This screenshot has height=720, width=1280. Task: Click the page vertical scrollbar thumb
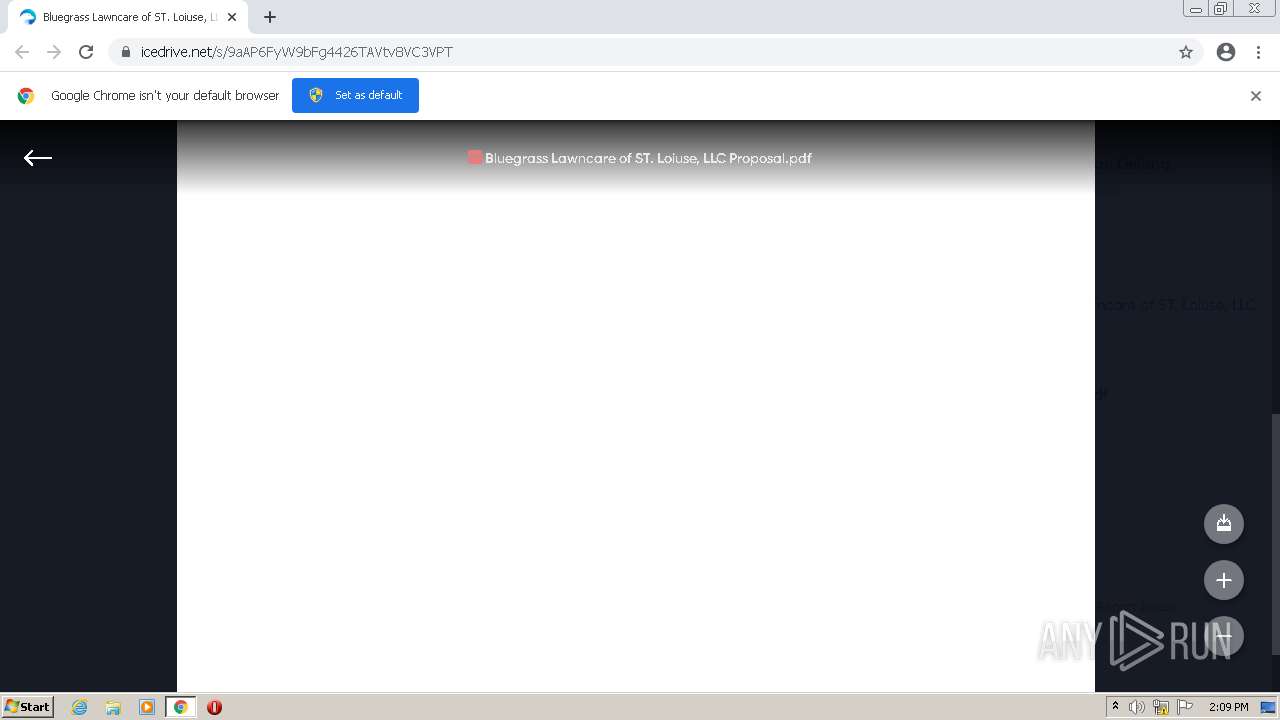(x=1274, y=534)
